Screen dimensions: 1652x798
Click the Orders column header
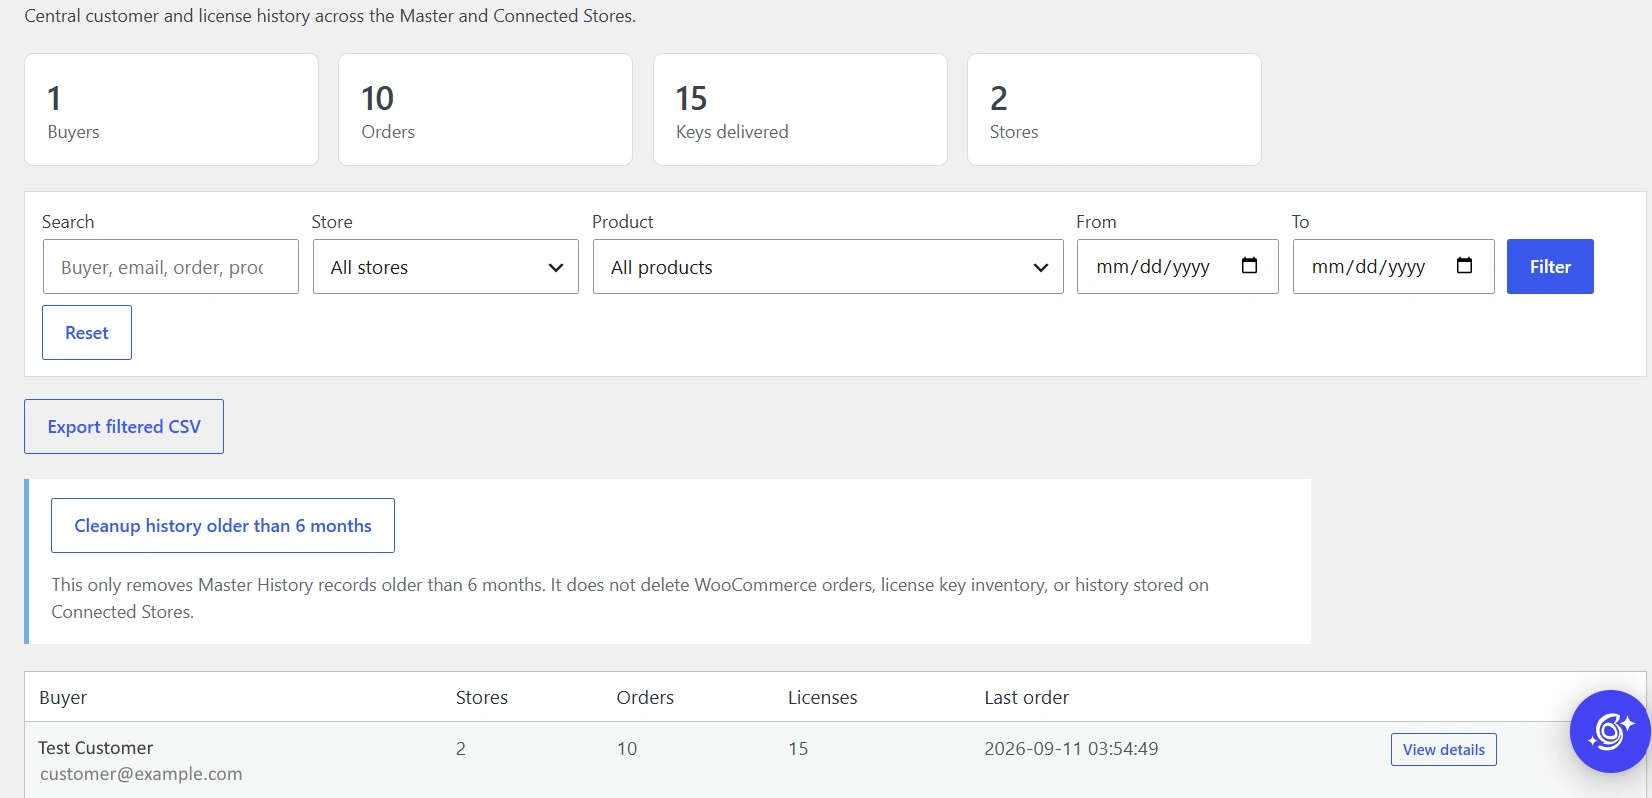(x=645, y=697)
